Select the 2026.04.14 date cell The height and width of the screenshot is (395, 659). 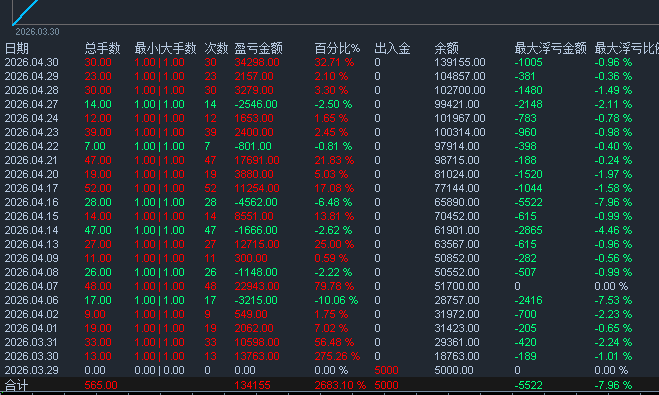coord(32,230)
